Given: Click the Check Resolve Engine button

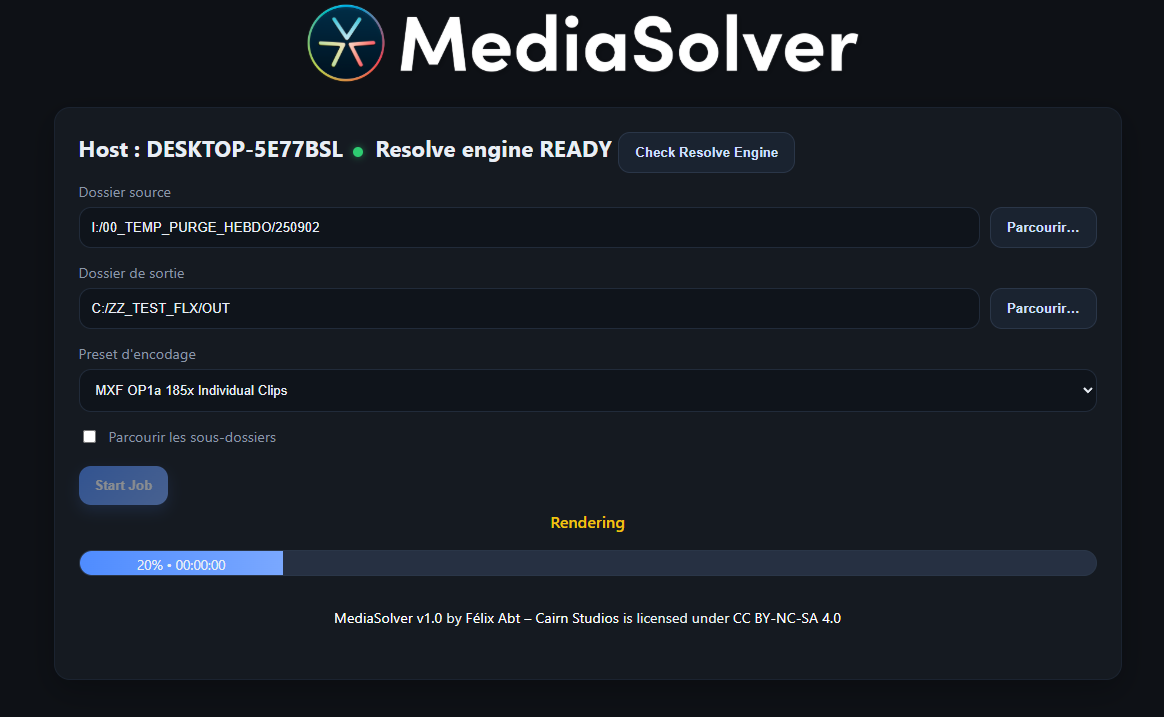Looking at the screenshot, I should coord(706,152).
